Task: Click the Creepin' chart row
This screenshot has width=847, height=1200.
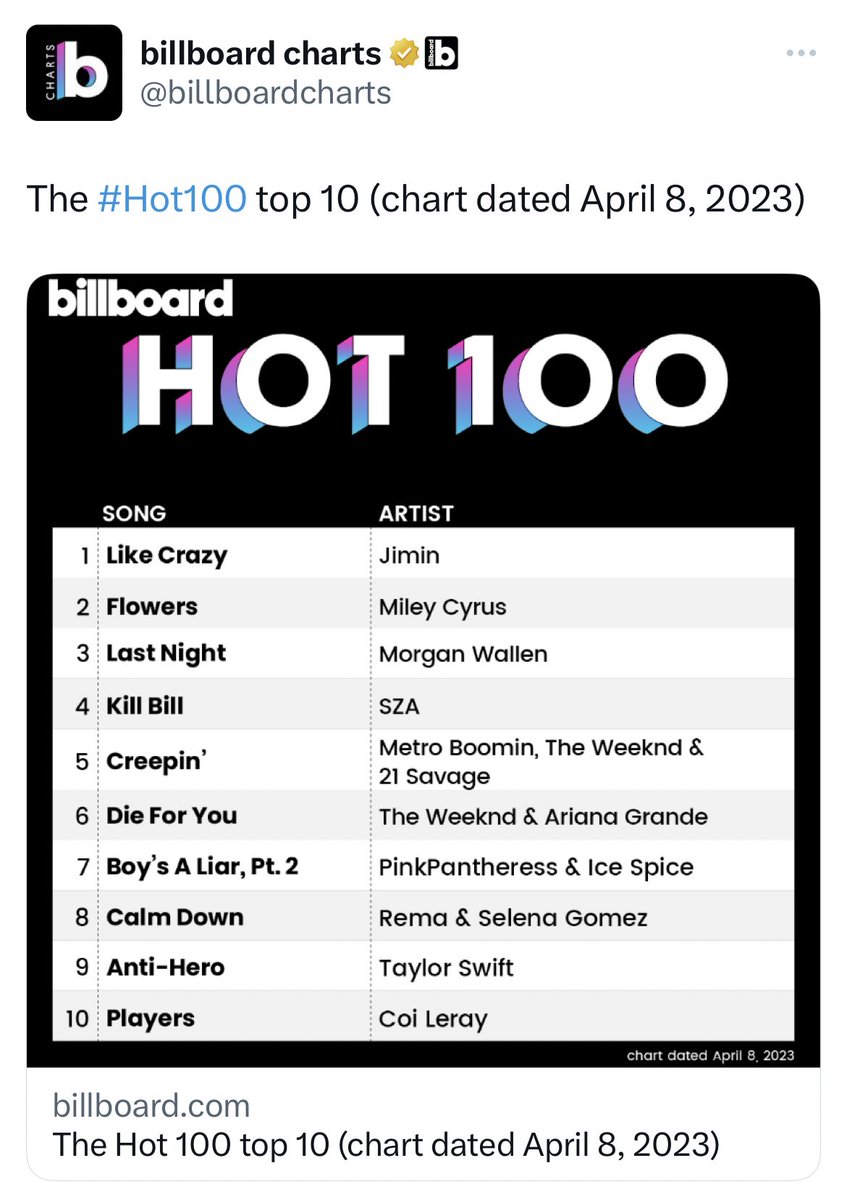Action: click(423, 761)
